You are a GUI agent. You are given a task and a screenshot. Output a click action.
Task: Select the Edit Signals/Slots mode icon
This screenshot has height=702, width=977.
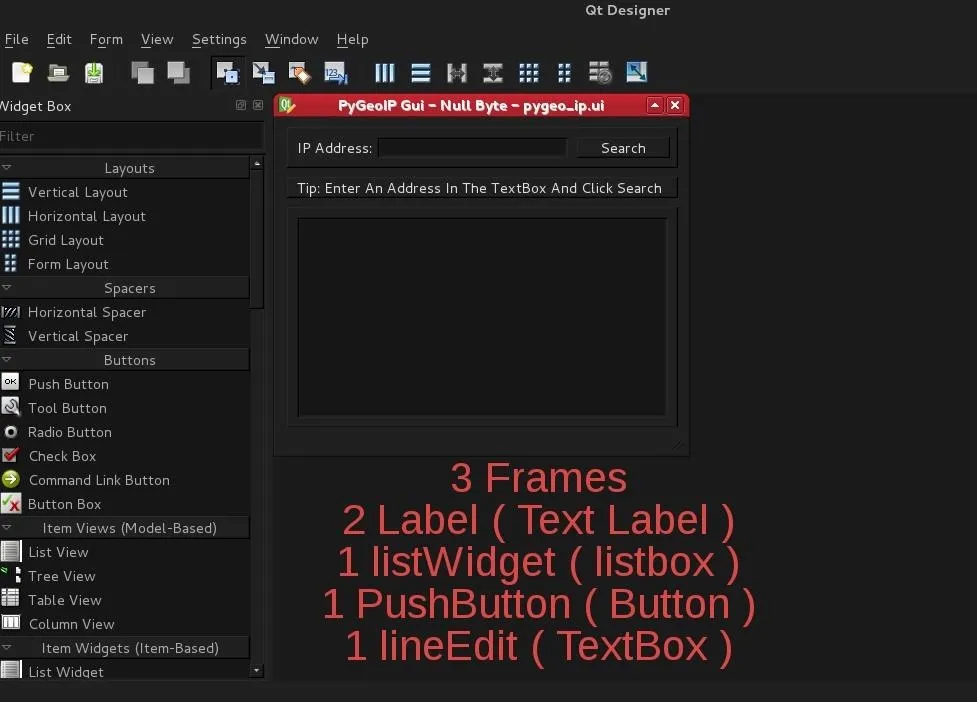tap(264, 73)
